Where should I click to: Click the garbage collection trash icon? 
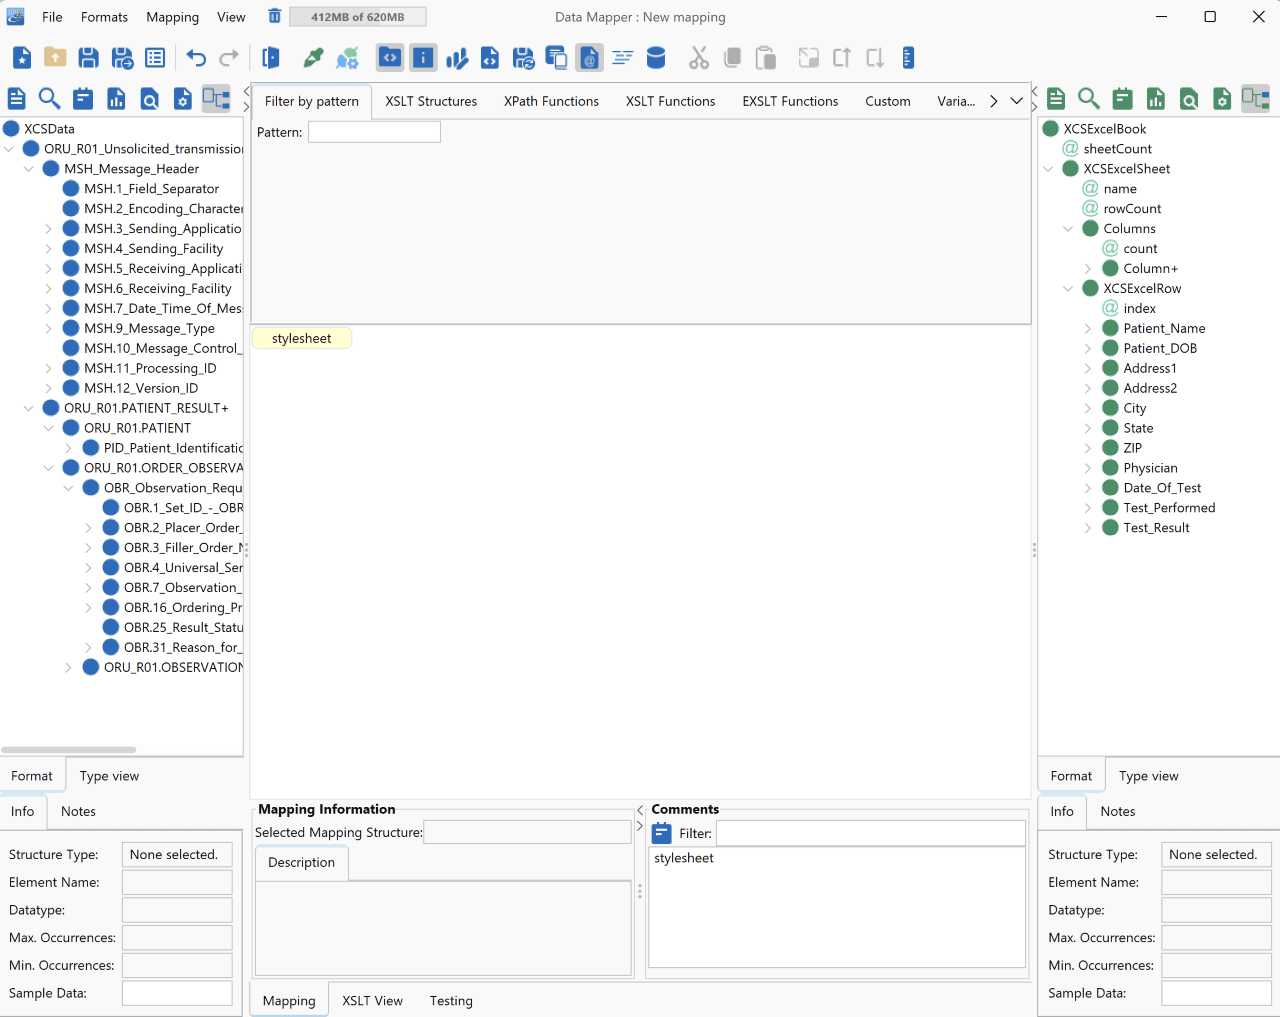274,16
